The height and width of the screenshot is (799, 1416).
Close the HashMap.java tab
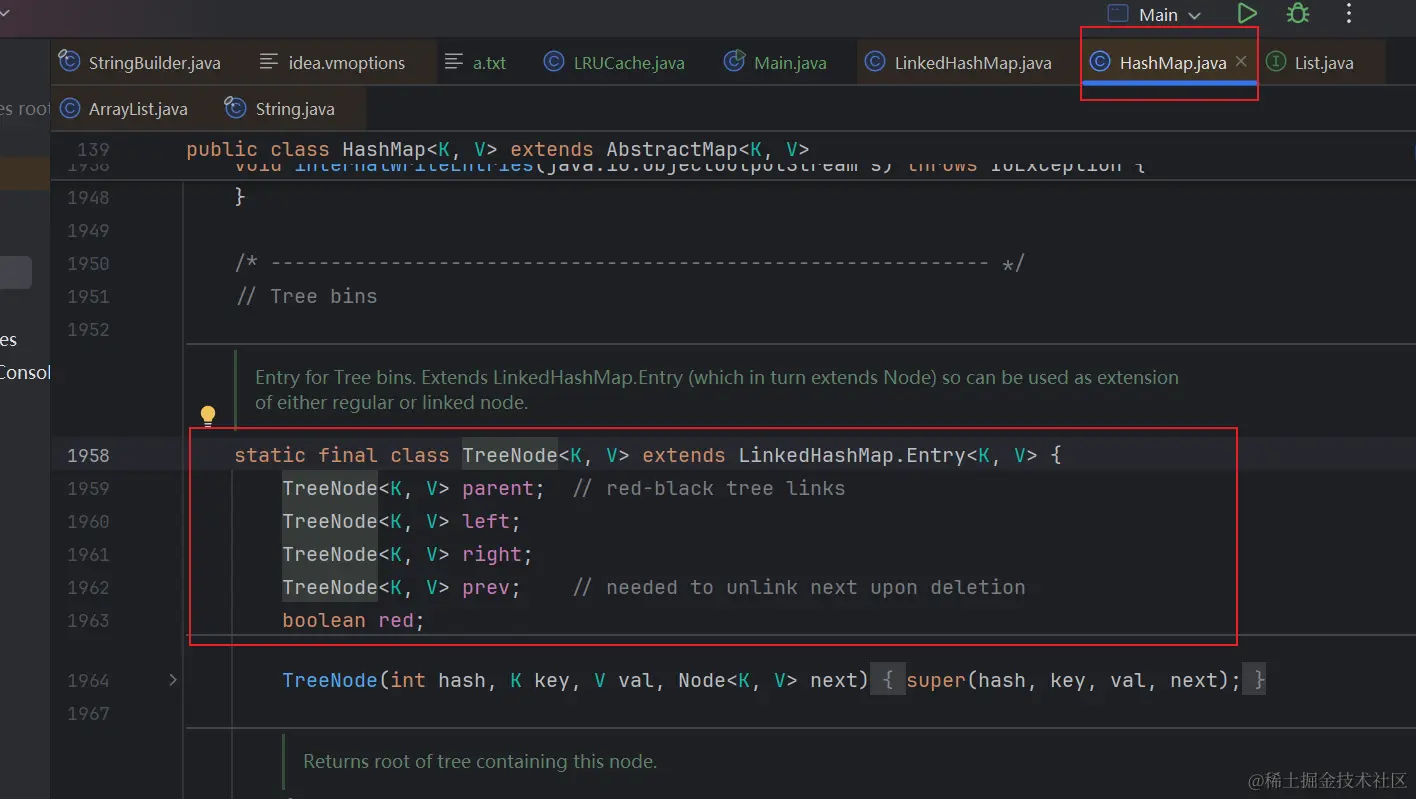[x=1241, y=62]
